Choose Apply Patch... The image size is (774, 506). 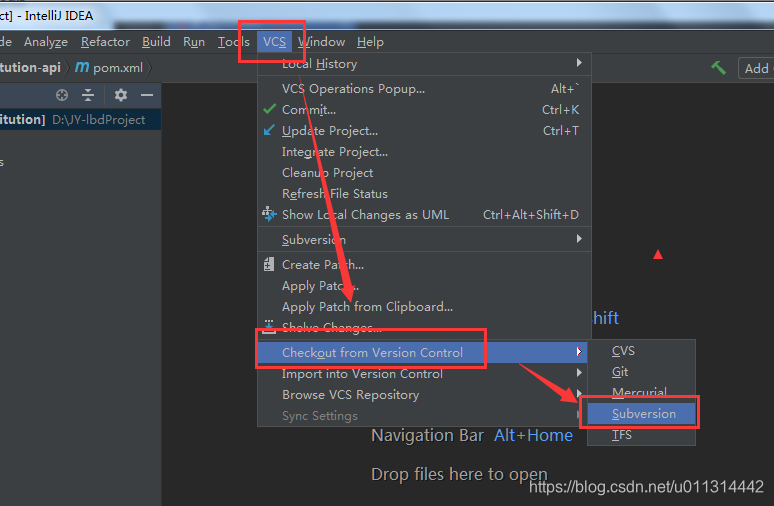(x=425, y=286)
